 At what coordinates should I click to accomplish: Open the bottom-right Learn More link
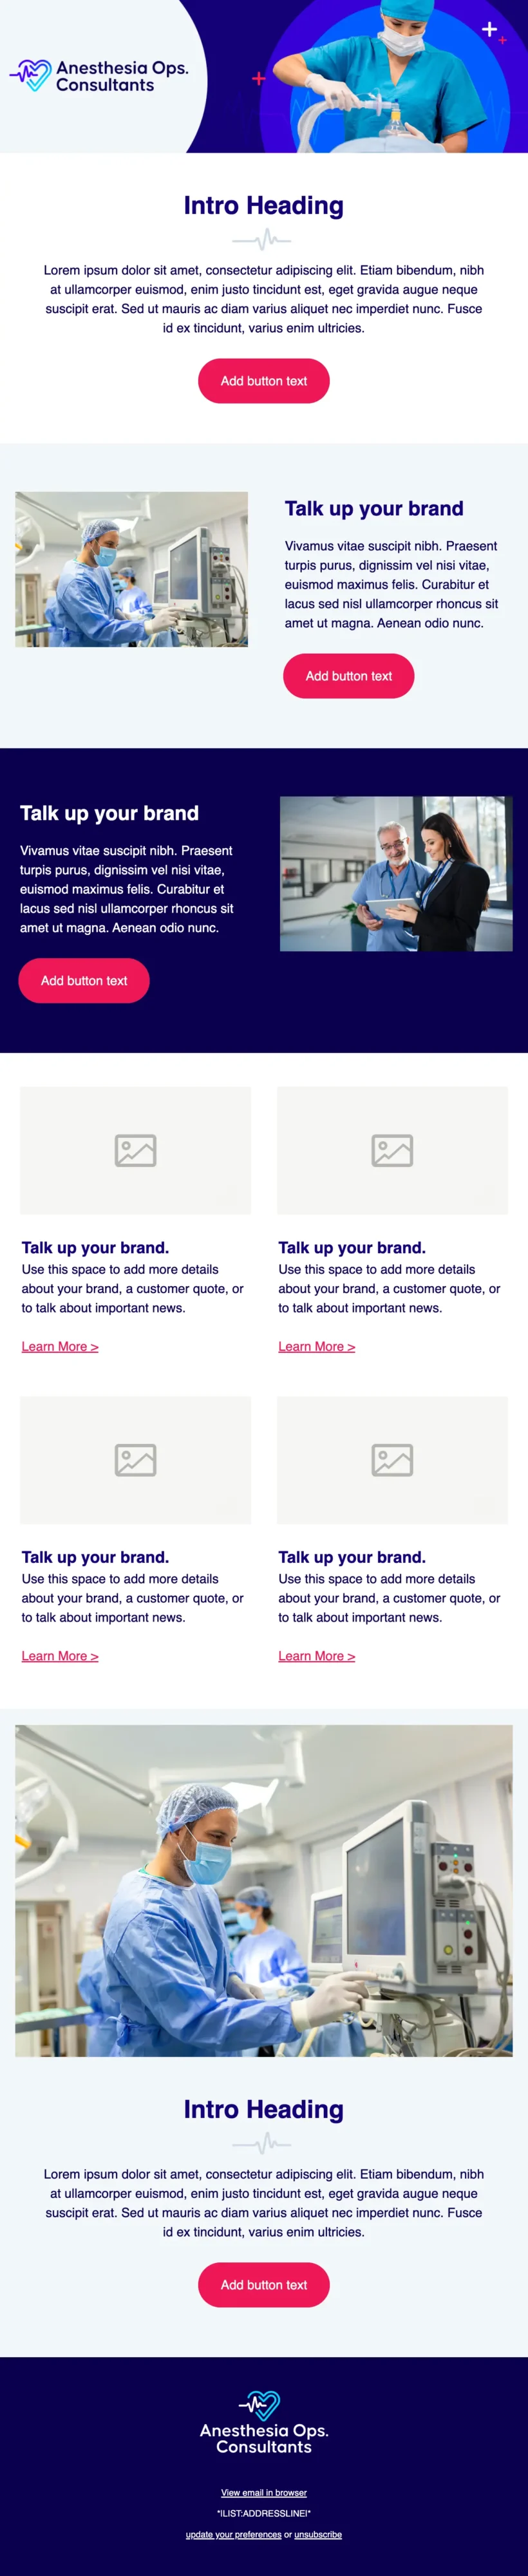[x=316, y=1655]
